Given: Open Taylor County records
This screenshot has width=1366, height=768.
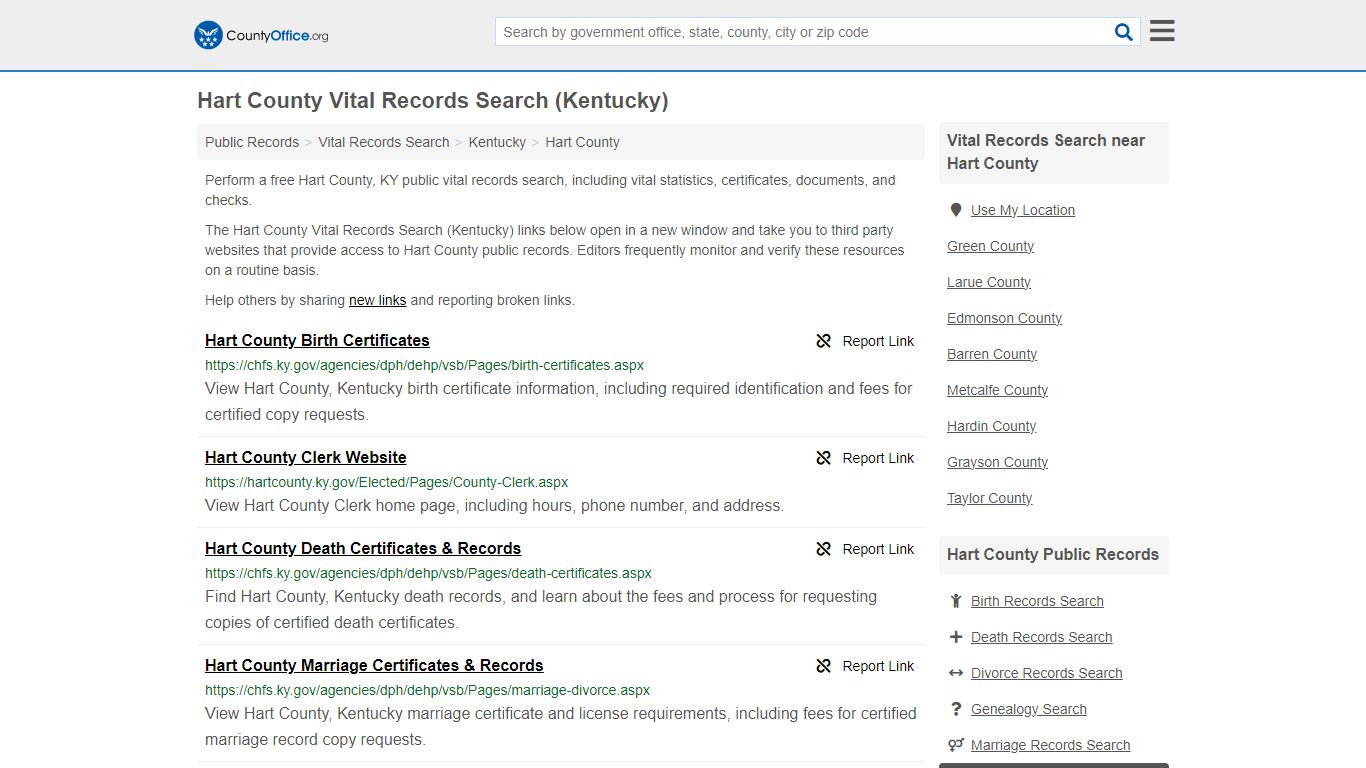Looking at the screenshot, I should 989,498.
